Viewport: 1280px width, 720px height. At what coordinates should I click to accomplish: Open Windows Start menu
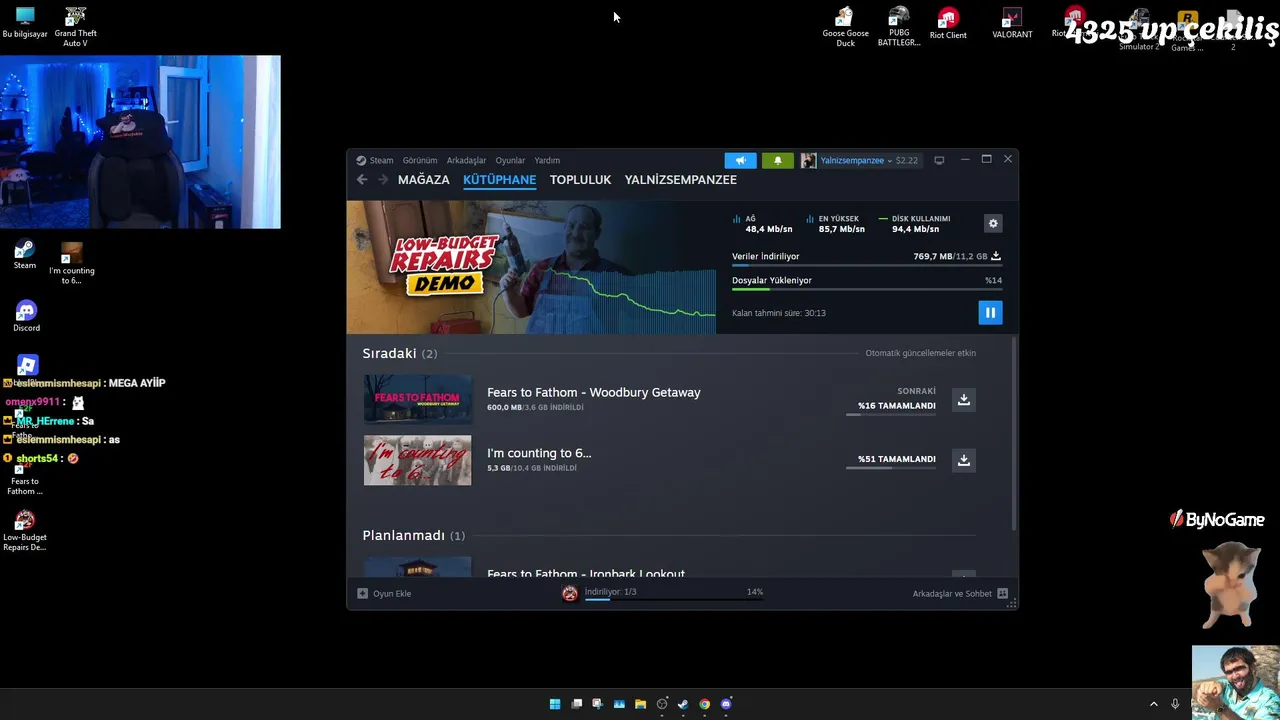point(555,704)
